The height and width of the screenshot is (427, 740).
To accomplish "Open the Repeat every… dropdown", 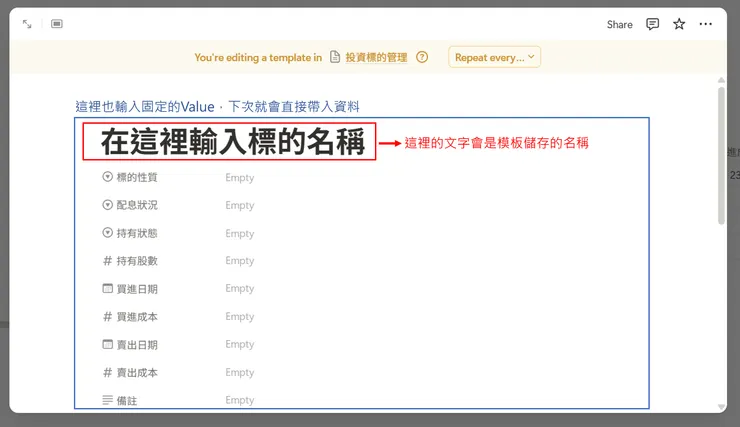I will click(x=494, y=57).
